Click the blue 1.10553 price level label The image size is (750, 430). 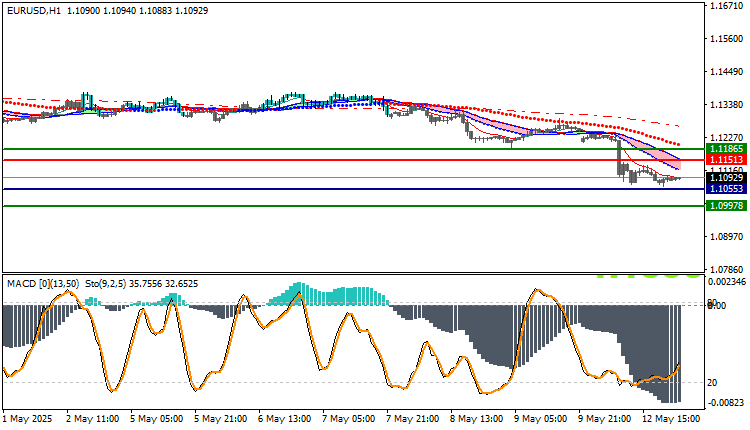click(x=726, y=189)
